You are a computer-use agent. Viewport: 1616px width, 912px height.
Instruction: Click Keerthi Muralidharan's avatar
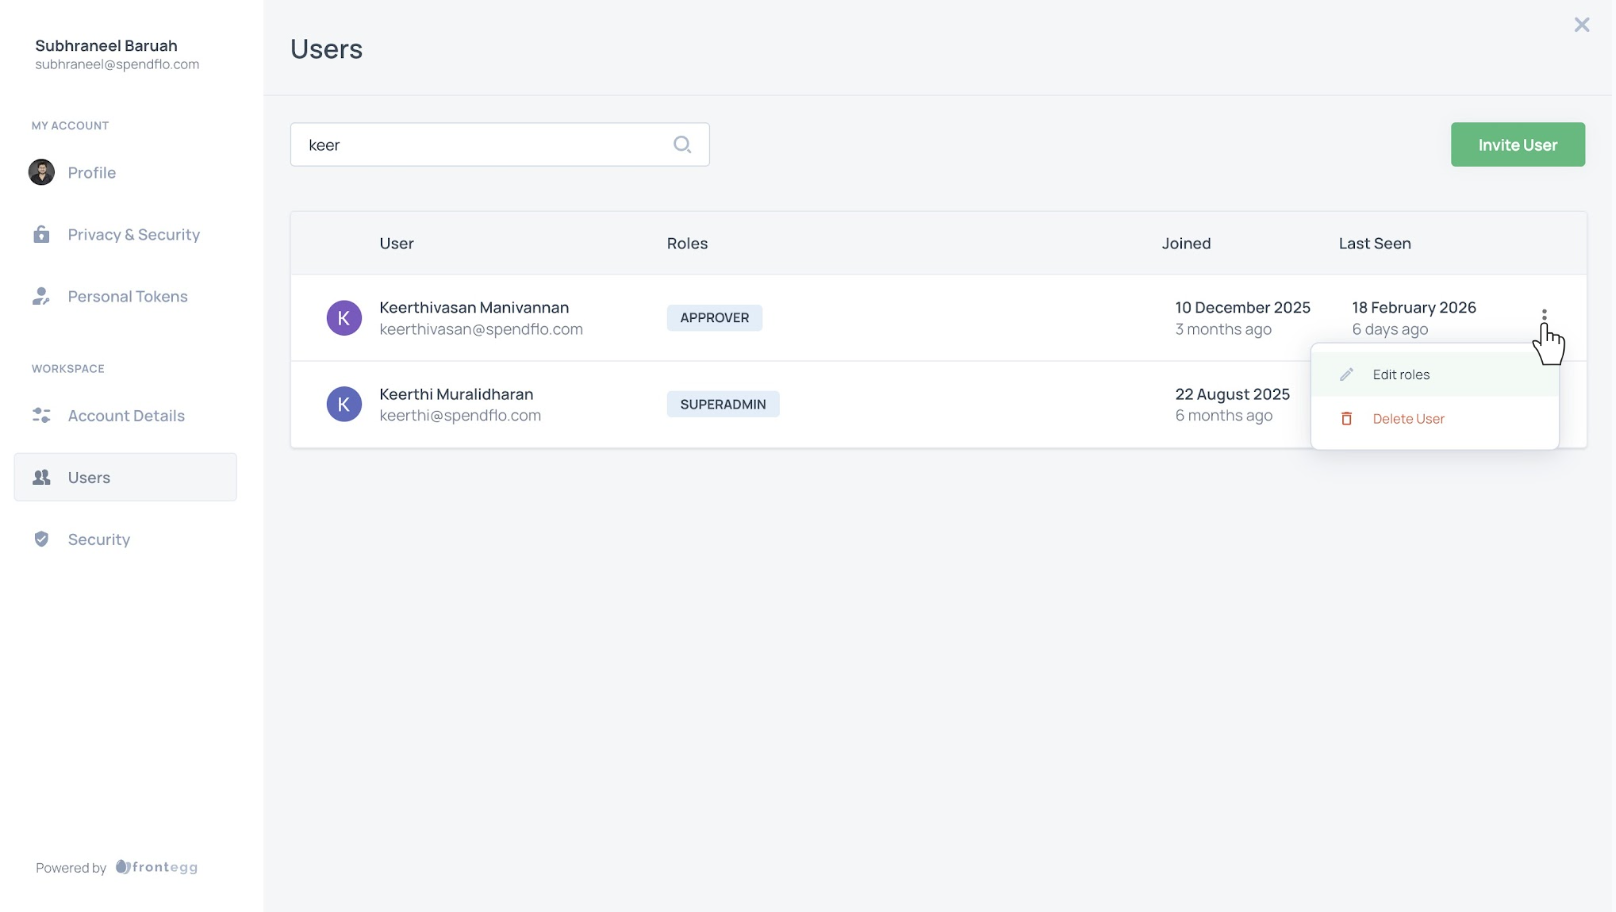point(344,404)
